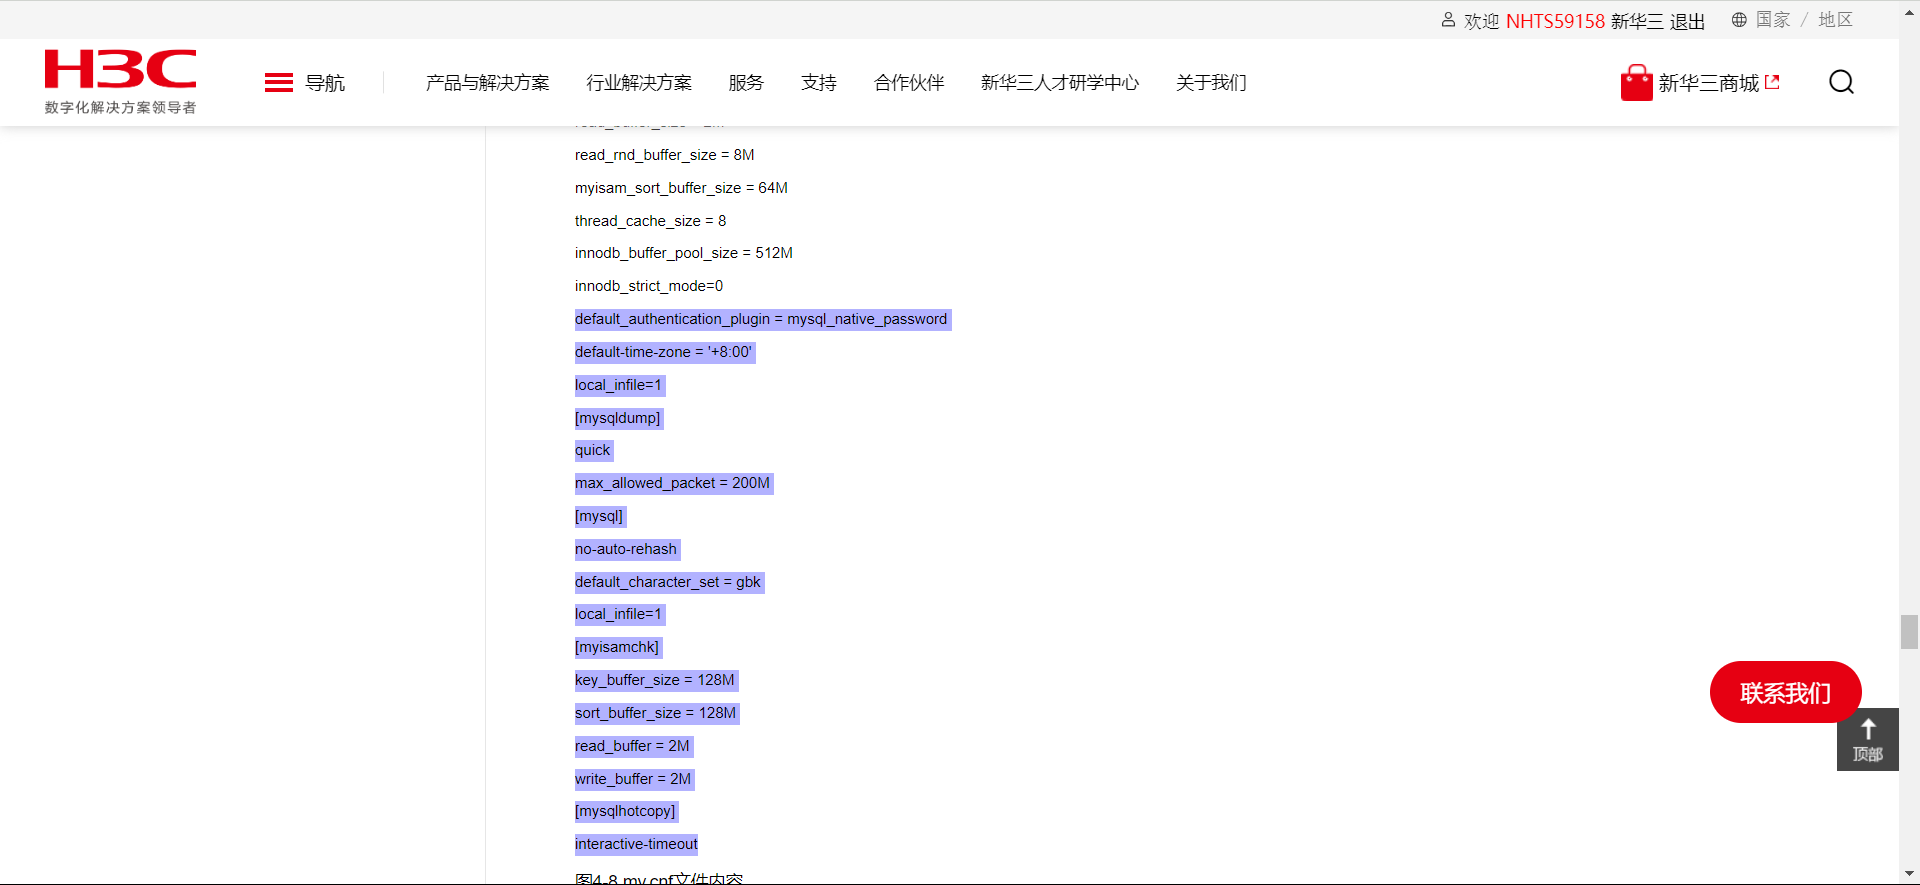Screen dimensions: 1920x885
Task: Click 'local_infile=1' above [mysqldump]
Action: tap(618, 385)
